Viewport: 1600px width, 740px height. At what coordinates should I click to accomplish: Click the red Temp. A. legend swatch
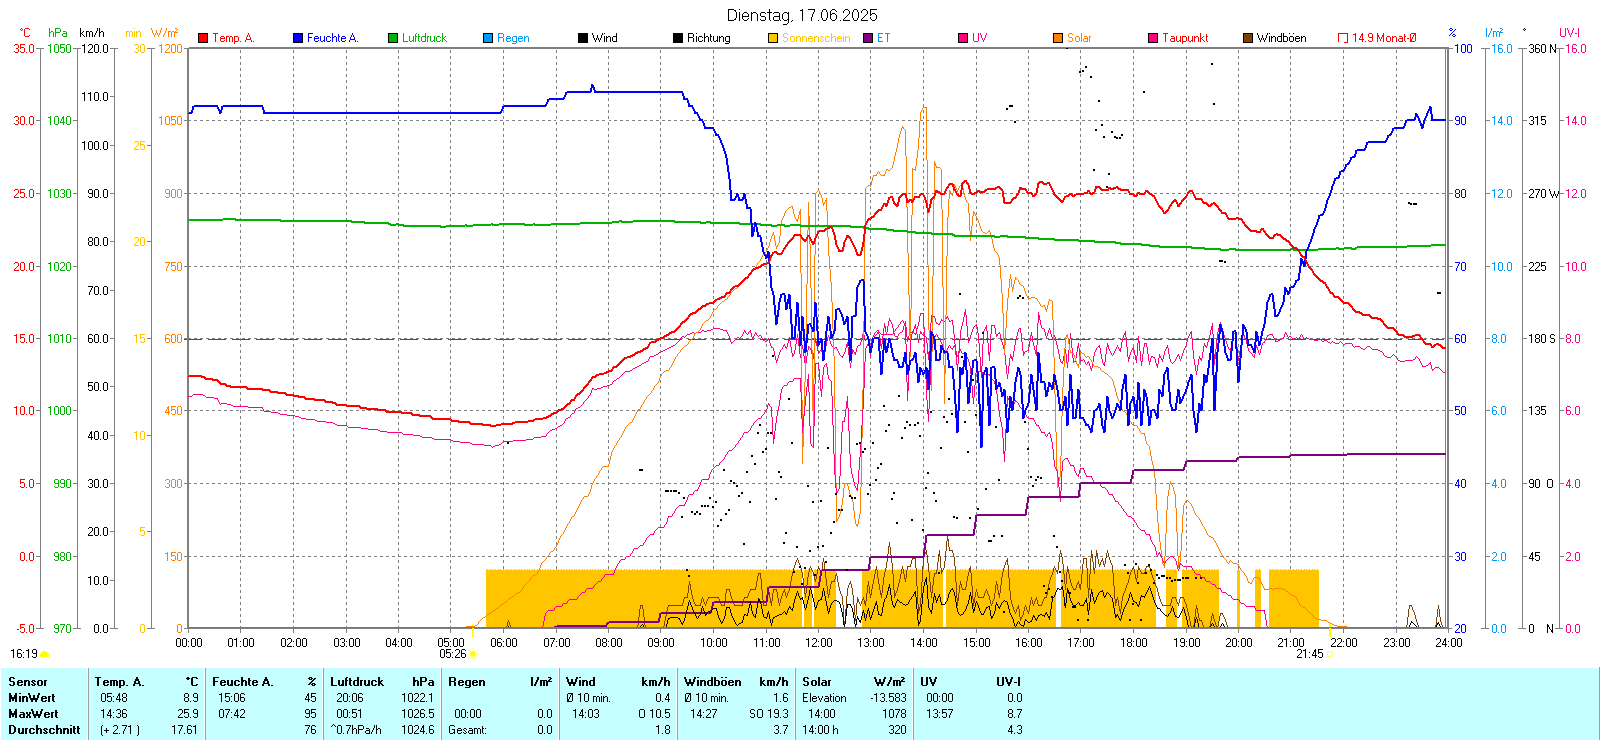[203, 38]
